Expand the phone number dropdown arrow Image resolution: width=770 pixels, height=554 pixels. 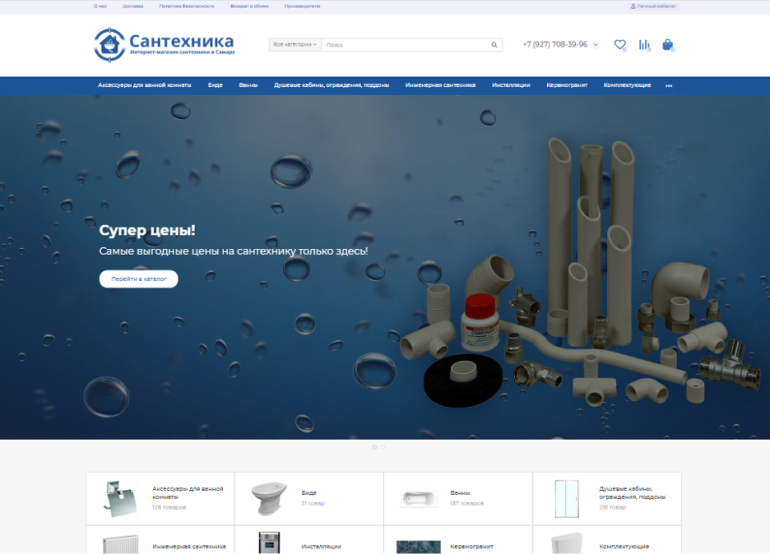596,45
